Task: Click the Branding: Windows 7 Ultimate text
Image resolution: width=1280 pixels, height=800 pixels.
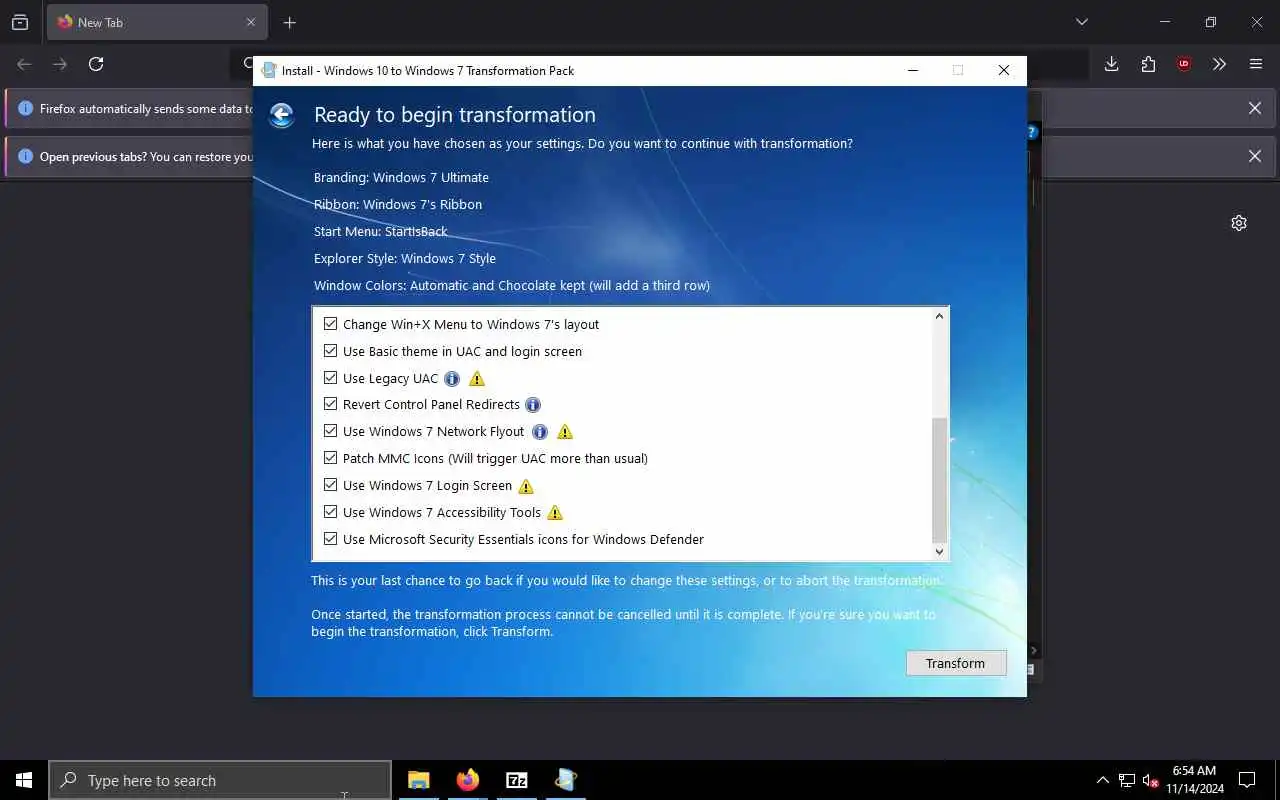Action: click(x=401, y=177)
